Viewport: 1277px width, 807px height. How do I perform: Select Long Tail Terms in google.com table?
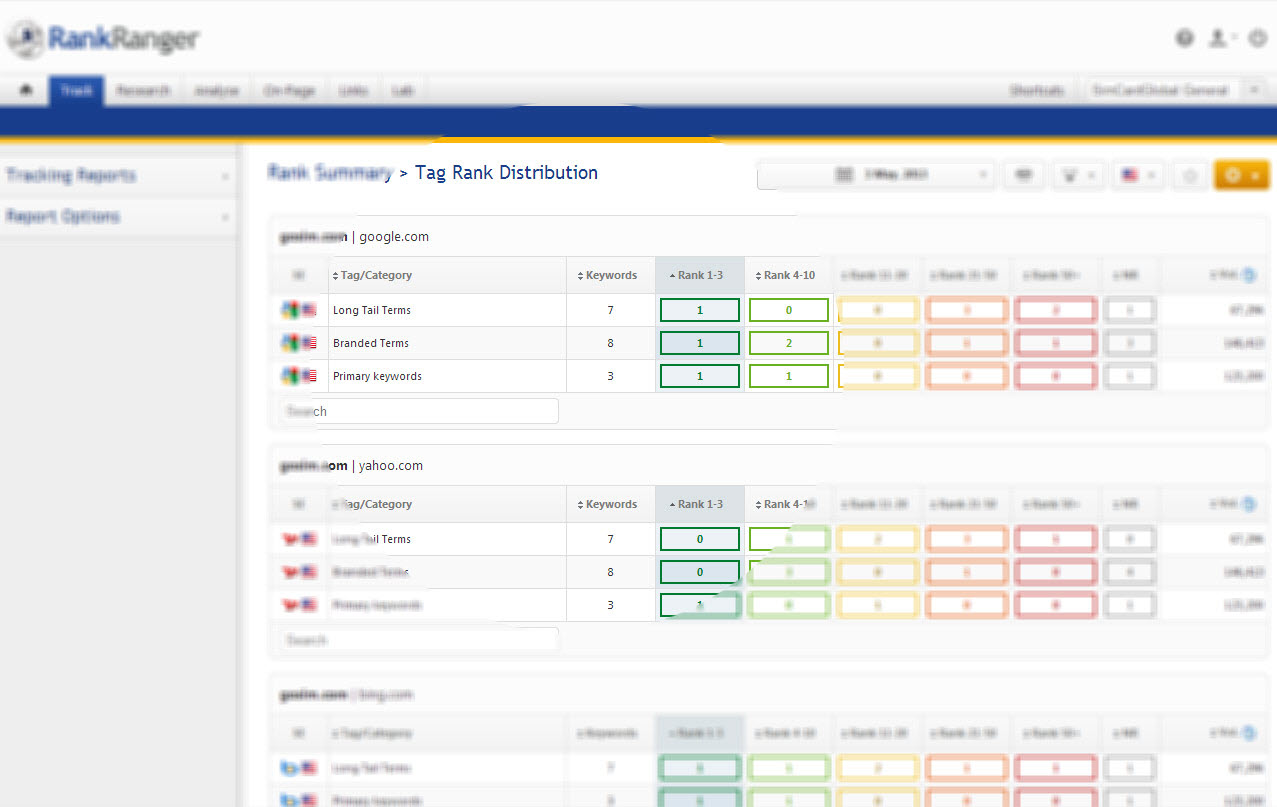click(372, 310)
